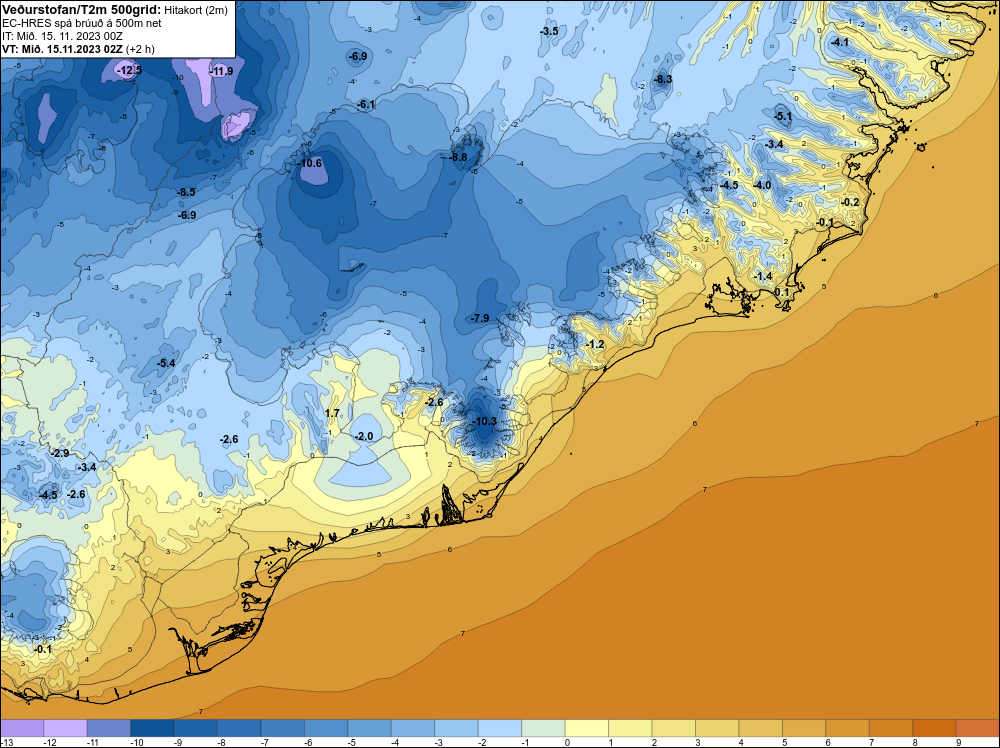Click the 0.1 temperature label near the coast
The height and width of the screenshot is (748, 1000).
tap(781, 292)
